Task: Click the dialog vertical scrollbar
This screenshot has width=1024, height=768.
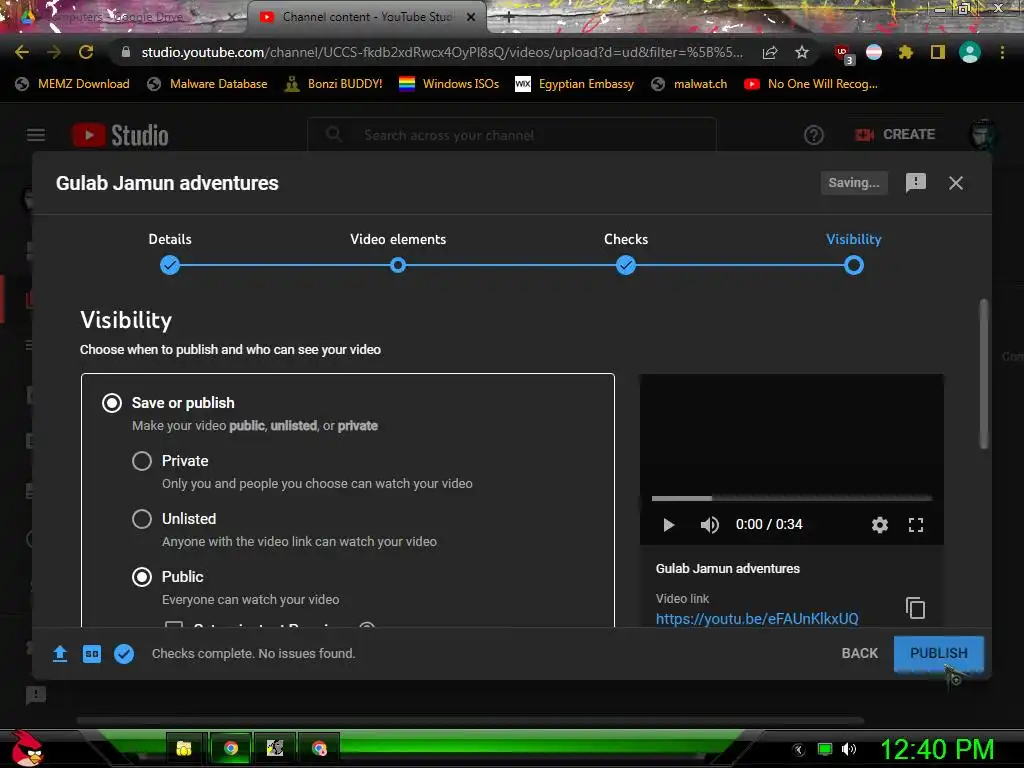Action: (x=984, y=374)
